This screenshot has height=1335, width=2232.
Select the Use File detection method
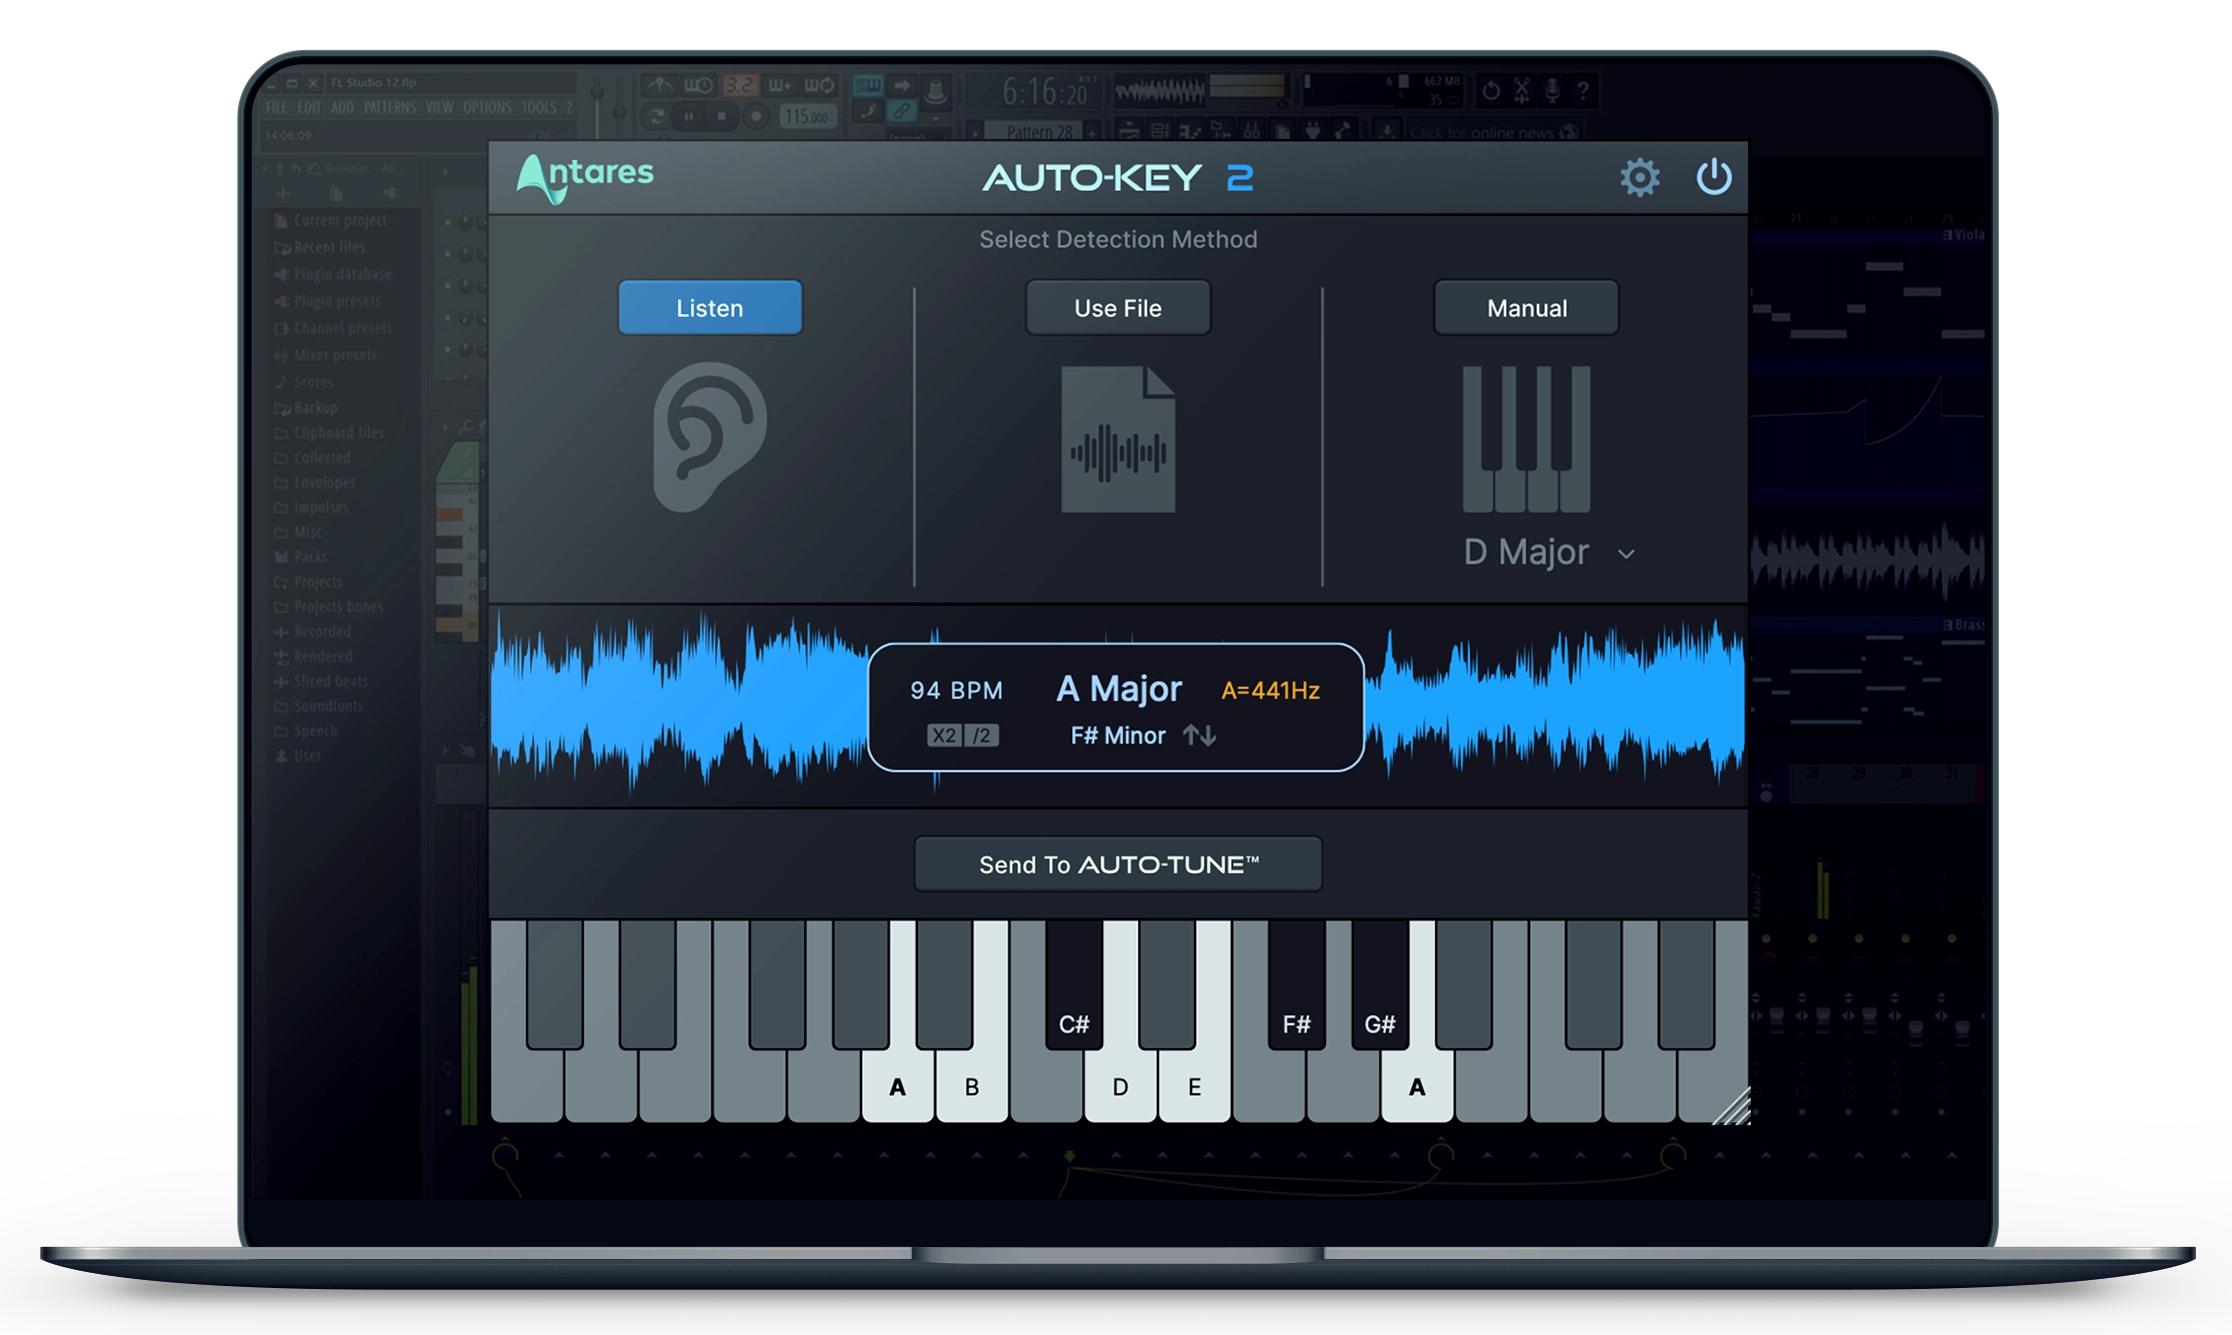(x=1117, y=308)
